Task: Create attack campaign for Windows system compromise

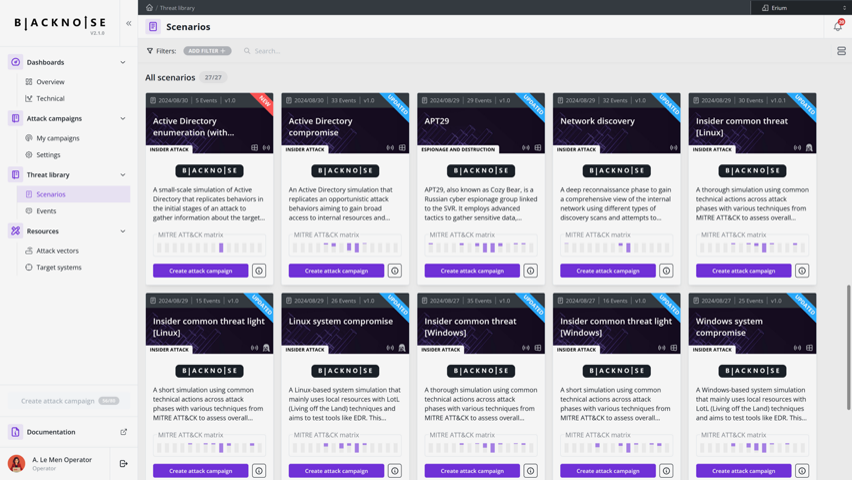Action: pos(744,471)
